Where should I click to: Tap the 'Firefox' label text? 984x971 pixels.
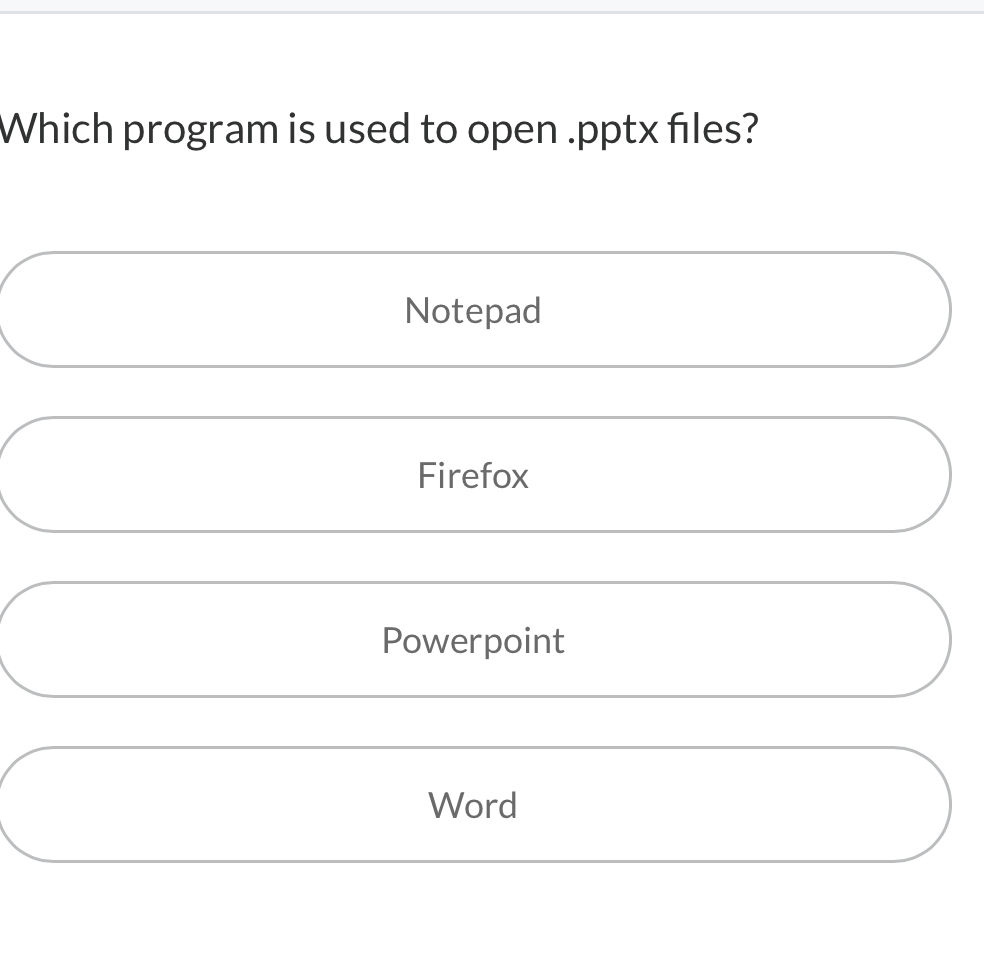473,476
